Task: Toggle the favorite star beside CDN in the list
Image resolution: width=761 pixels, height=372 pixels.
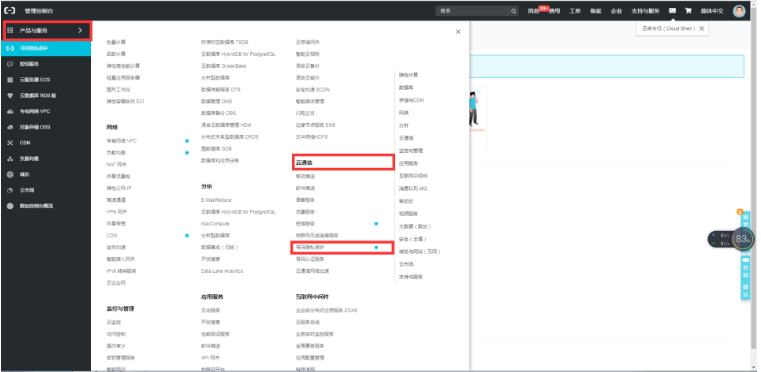Action: pyautogui.click(x=187, y=236)
